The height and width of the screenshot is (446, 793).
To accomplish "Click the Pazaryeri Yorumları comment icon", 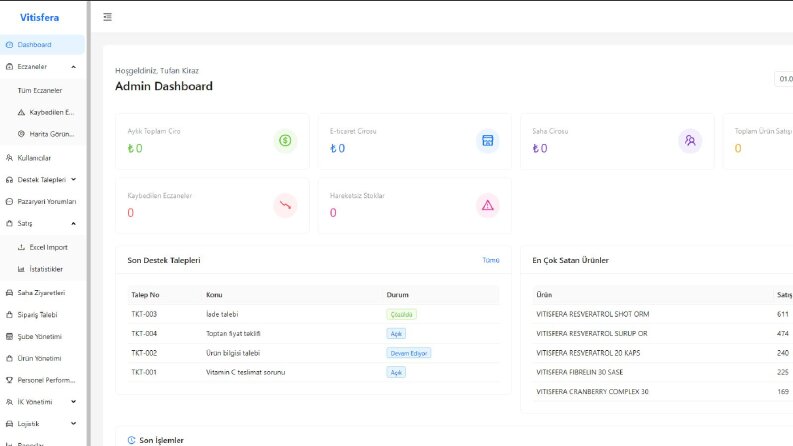I will tap(9, 201).
